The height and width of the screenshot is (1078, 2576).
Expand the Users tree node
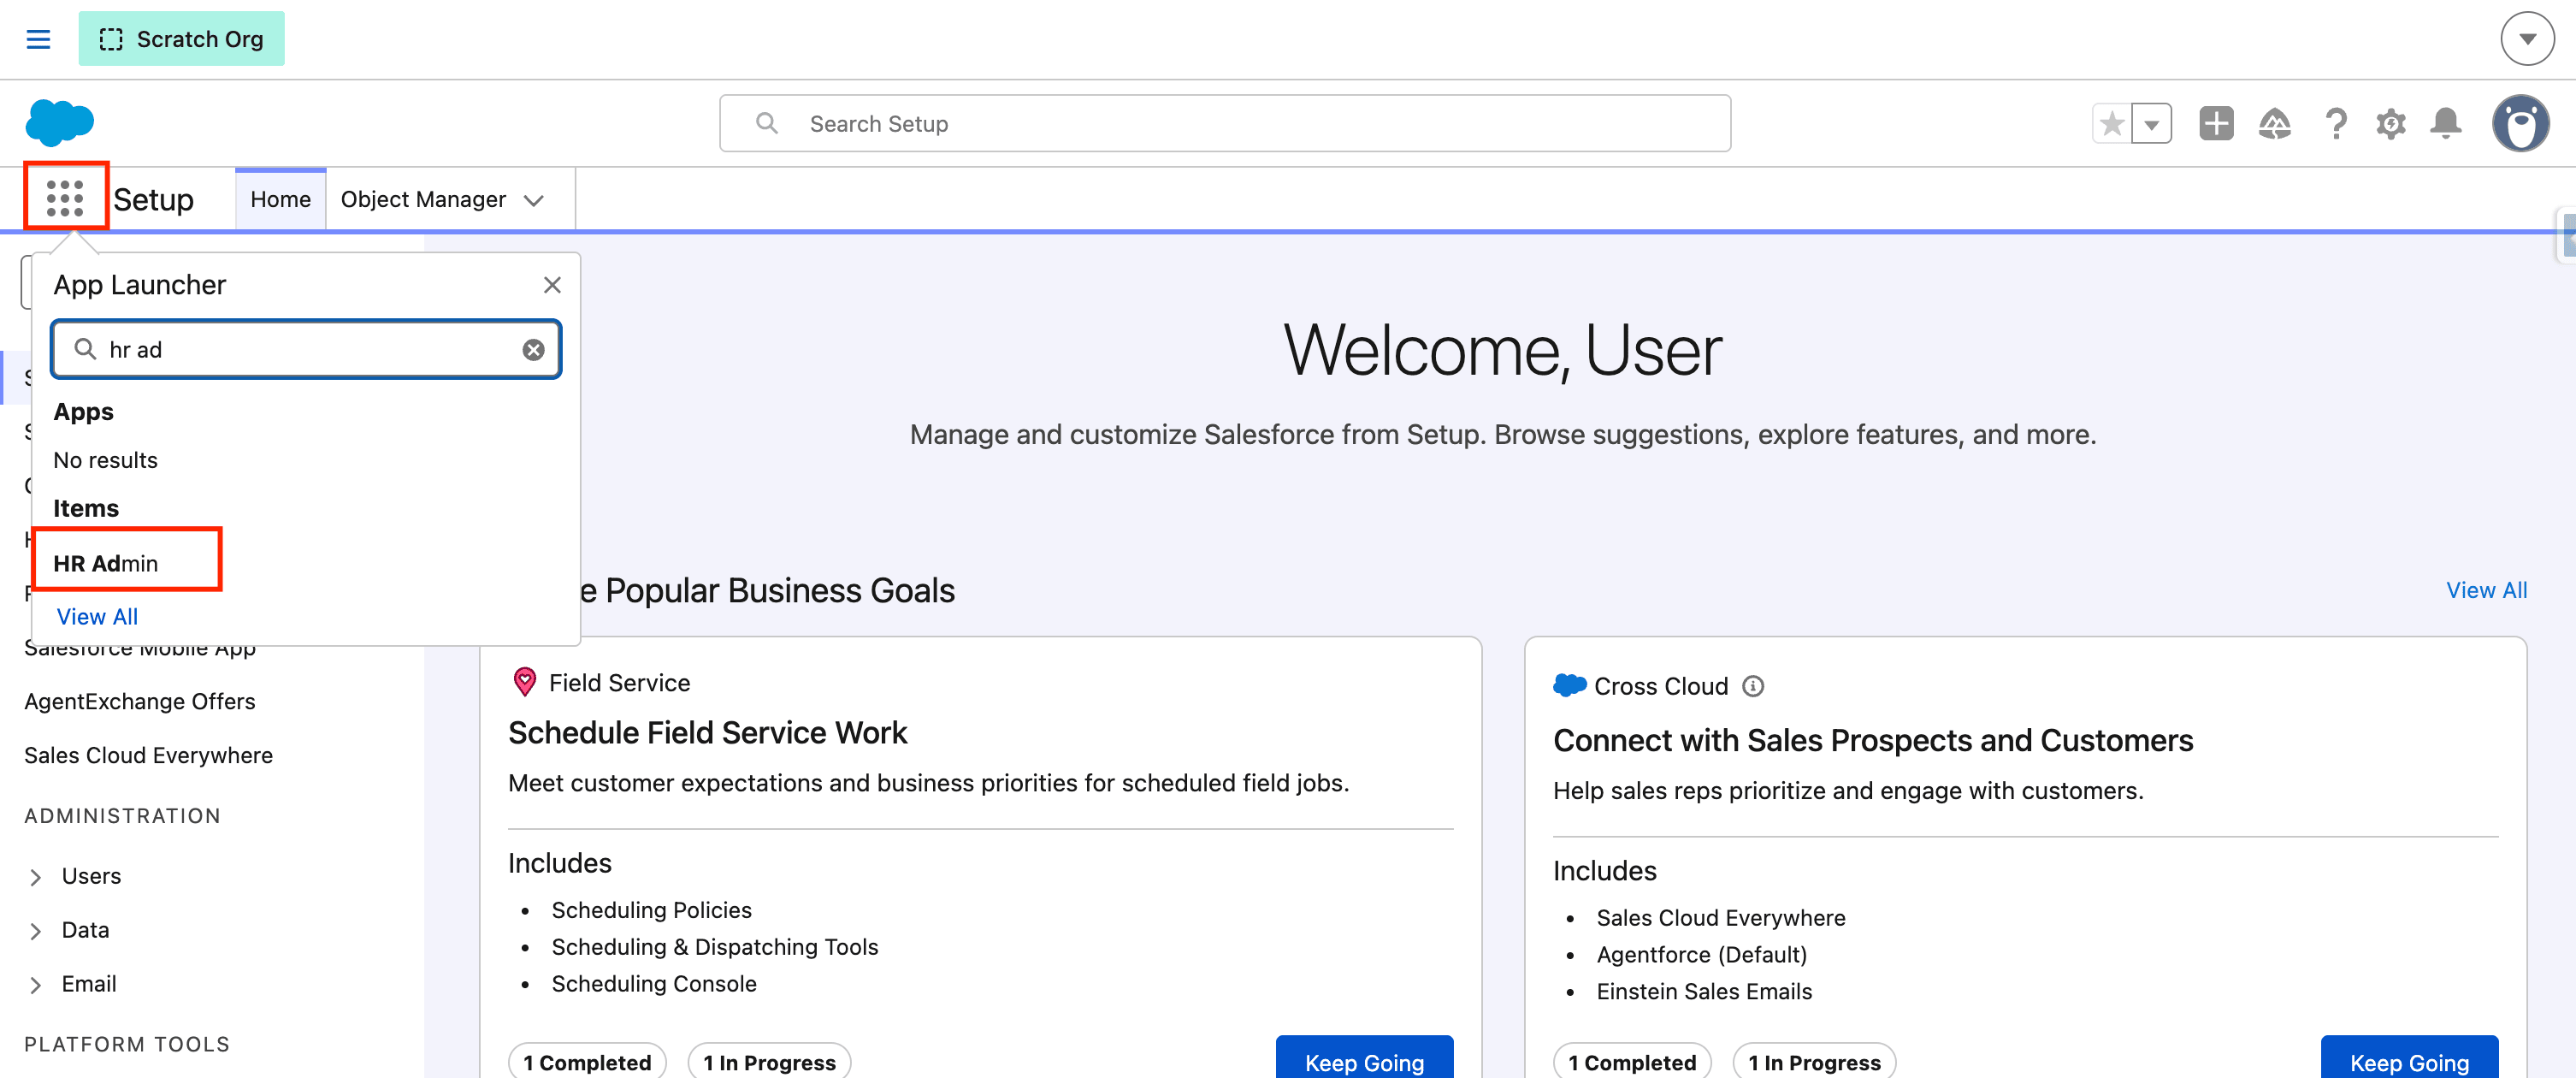pyautogui.click(x=36, y=876)
